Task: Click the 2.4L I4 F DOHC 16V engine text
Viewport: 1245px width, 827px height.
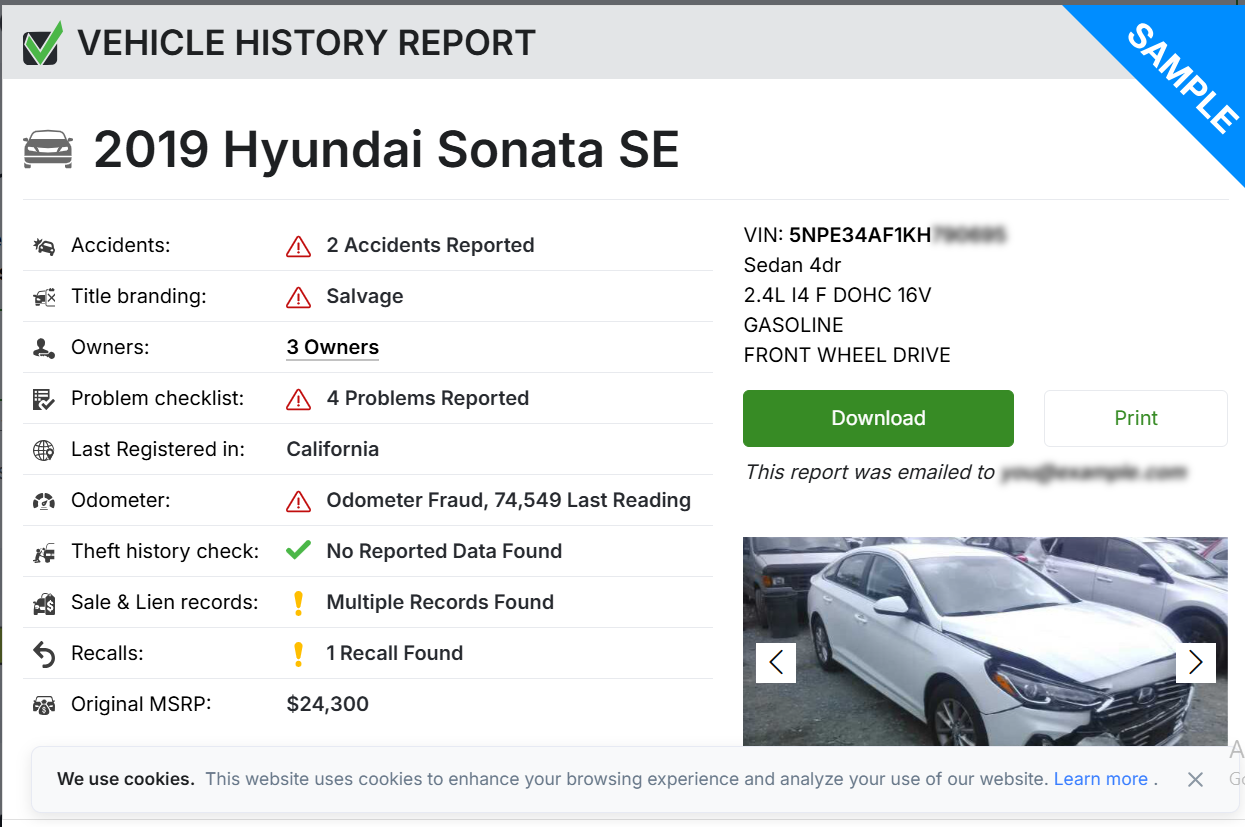Action: point(838,296)
